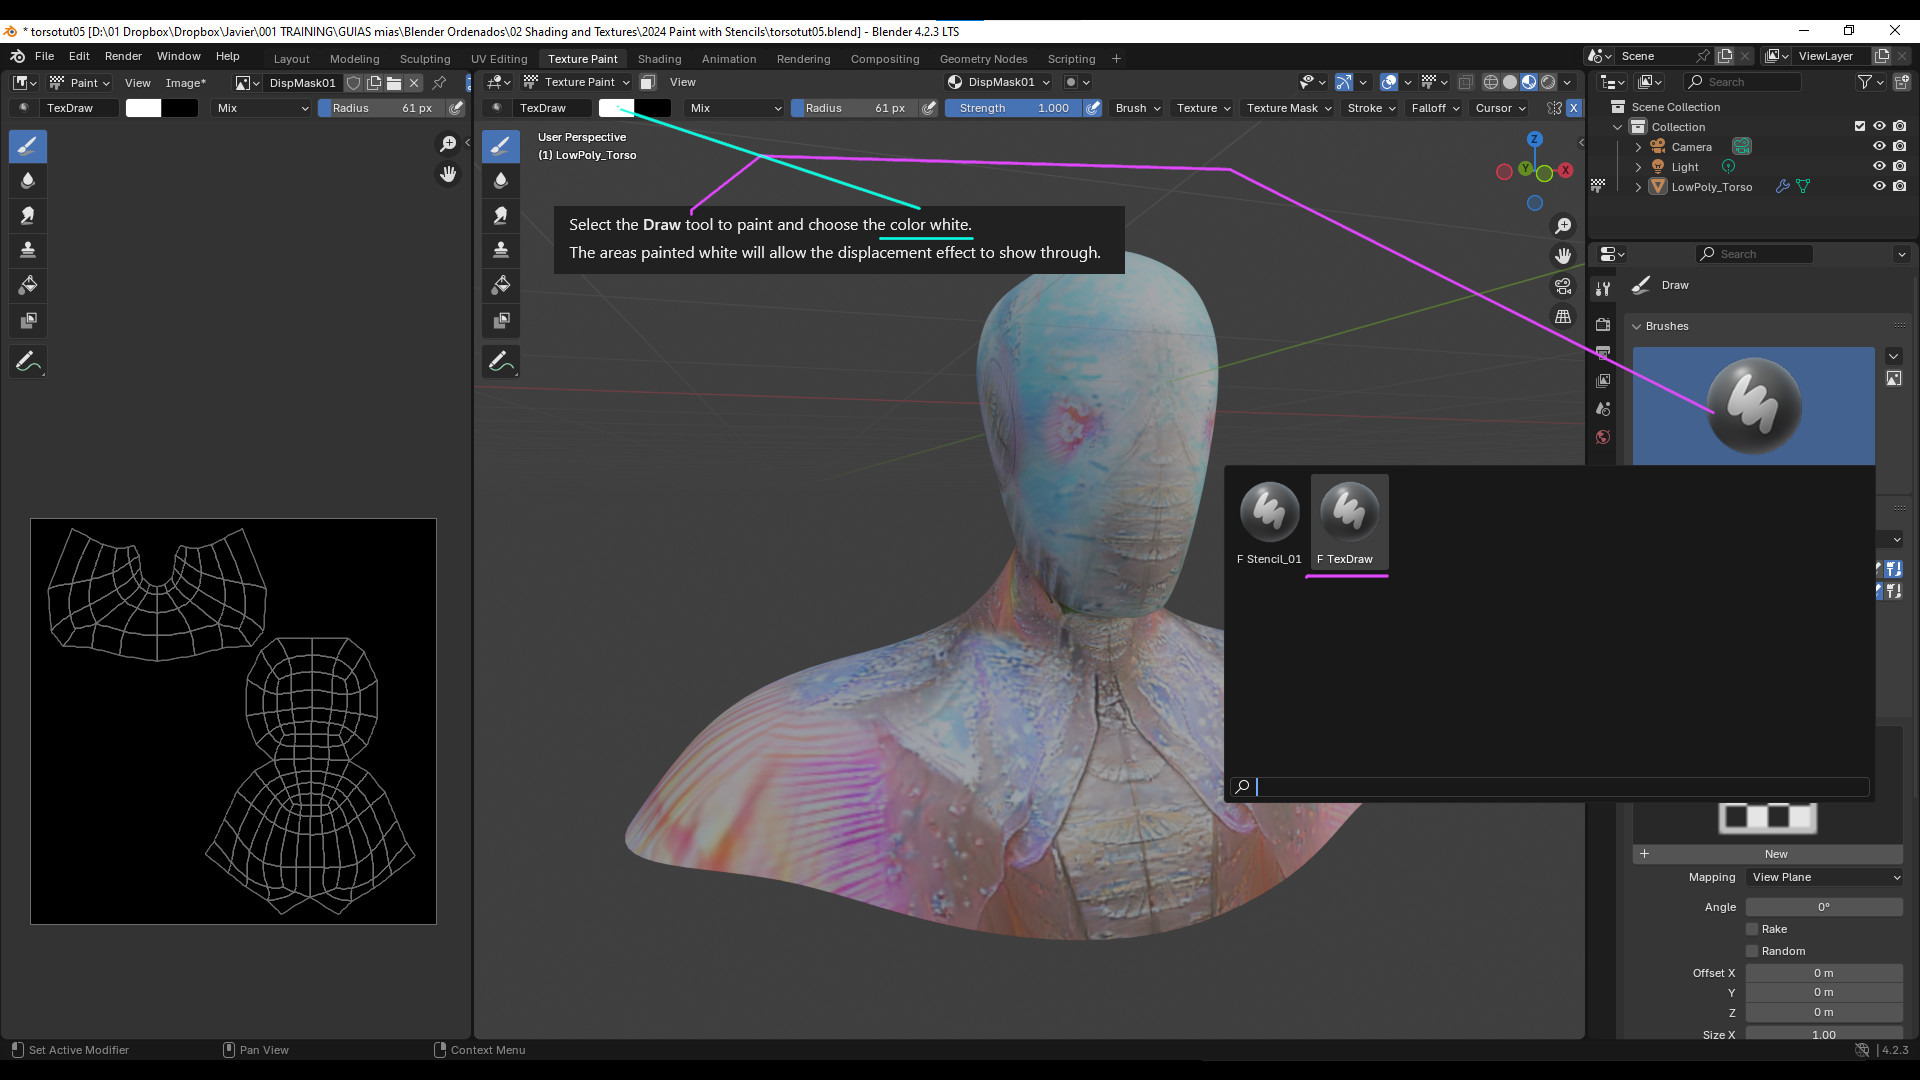Image resolution: width=1920 pixels, height=1080 pixels.
Task: Click the fake user shield icon for DispMask01
Action: pos(354,83)
